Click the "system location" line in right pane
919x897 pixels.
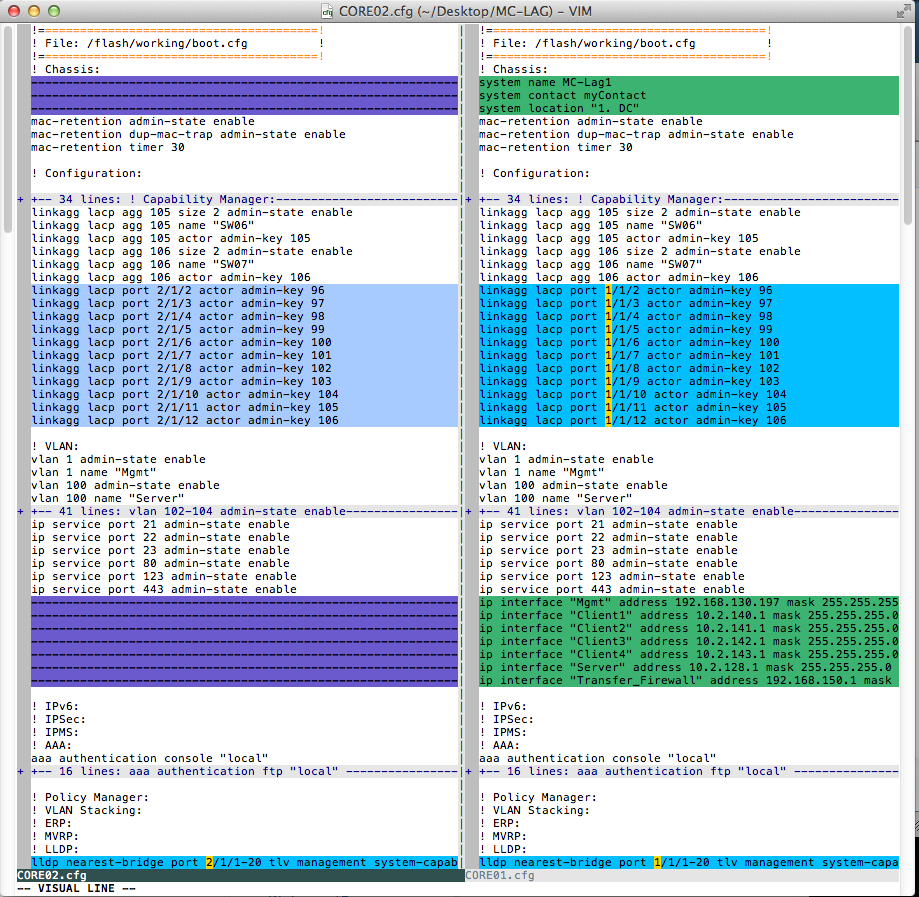click(559, 108)
